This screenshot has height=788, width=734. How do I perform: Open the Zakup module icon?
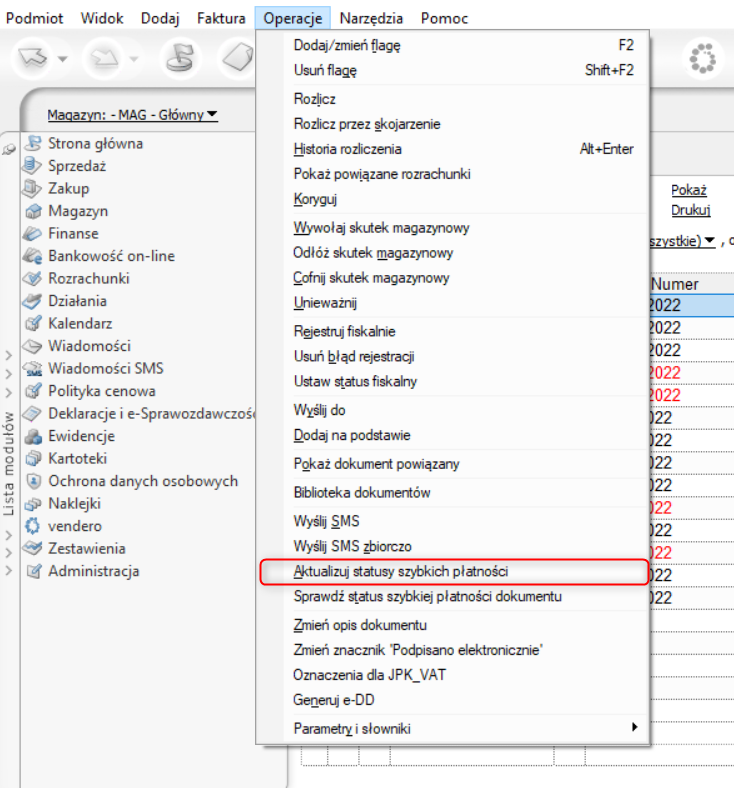tap(33, 188)
